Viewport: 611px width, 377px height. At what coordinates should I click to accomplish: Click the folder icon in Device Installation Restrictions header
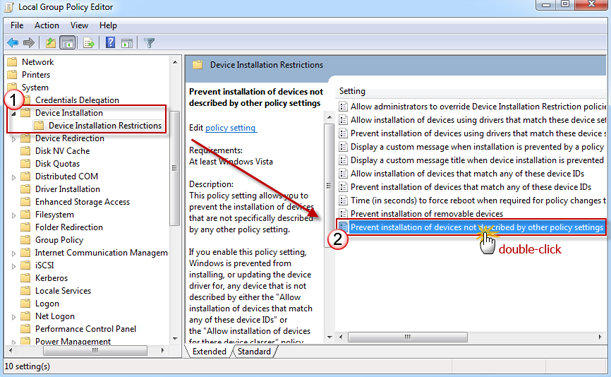tap(198, 65)
